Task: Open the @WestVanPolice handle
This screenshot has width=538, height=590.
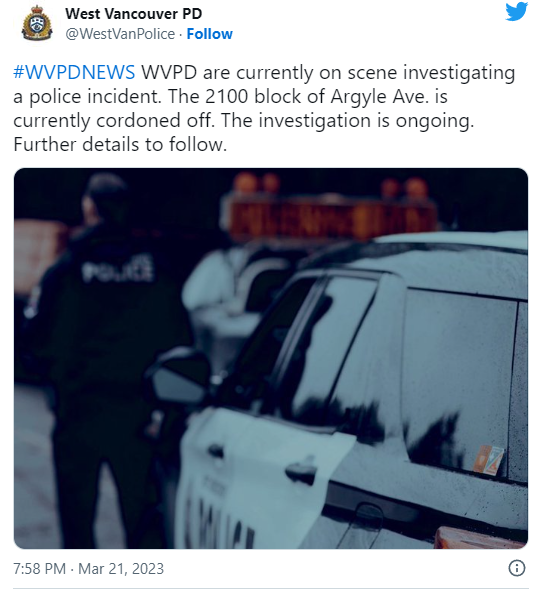Action: click(x=120, y=34)
